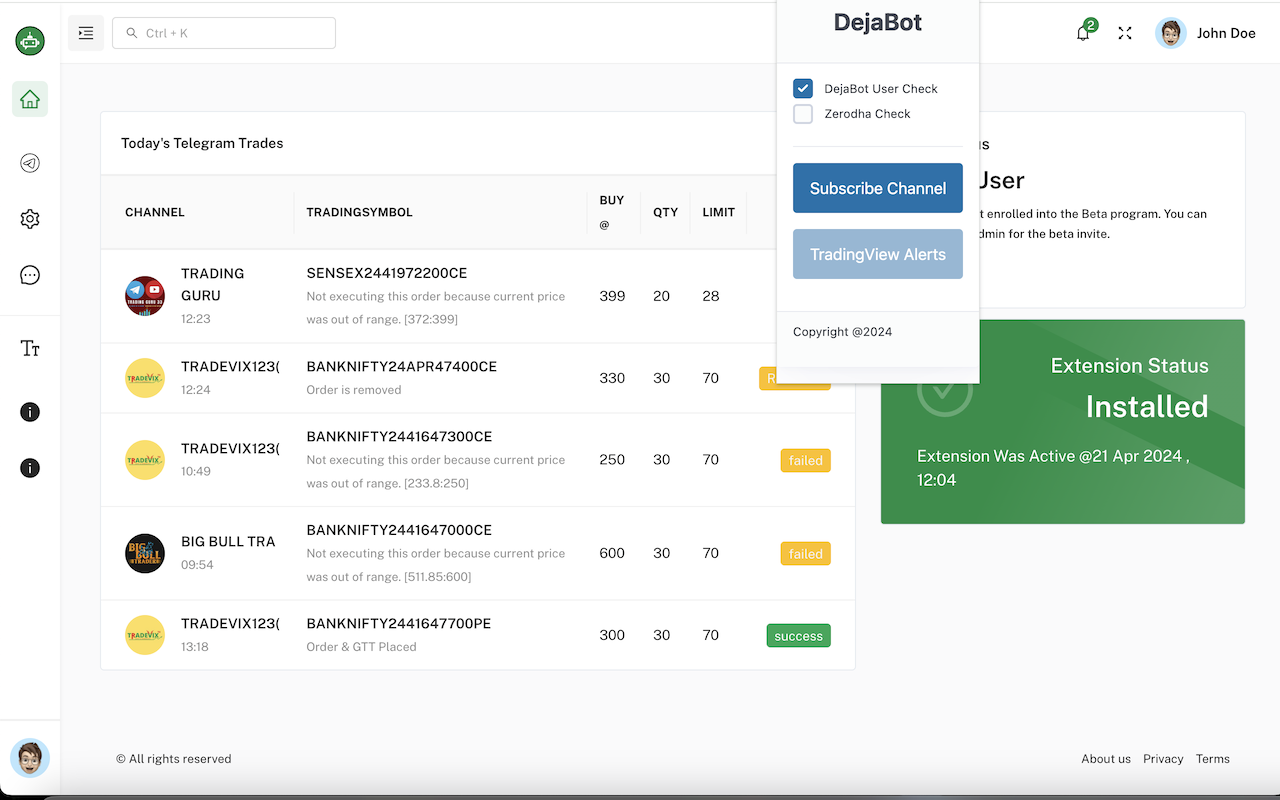The width and height of the screenshot is (1280, 800).
Task: Open John Doe's profile avatar menu
Action: (x=1170, y=32)
